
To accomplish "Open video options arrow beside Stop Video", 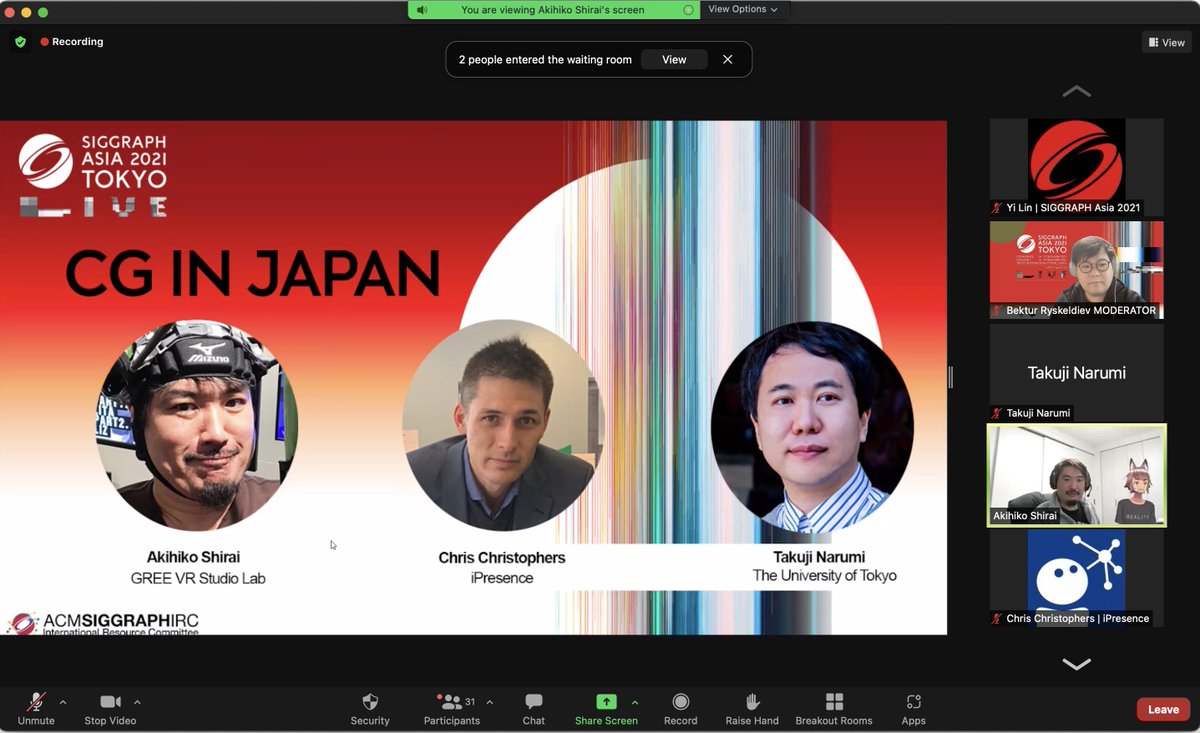I will (x=137, y=702).
